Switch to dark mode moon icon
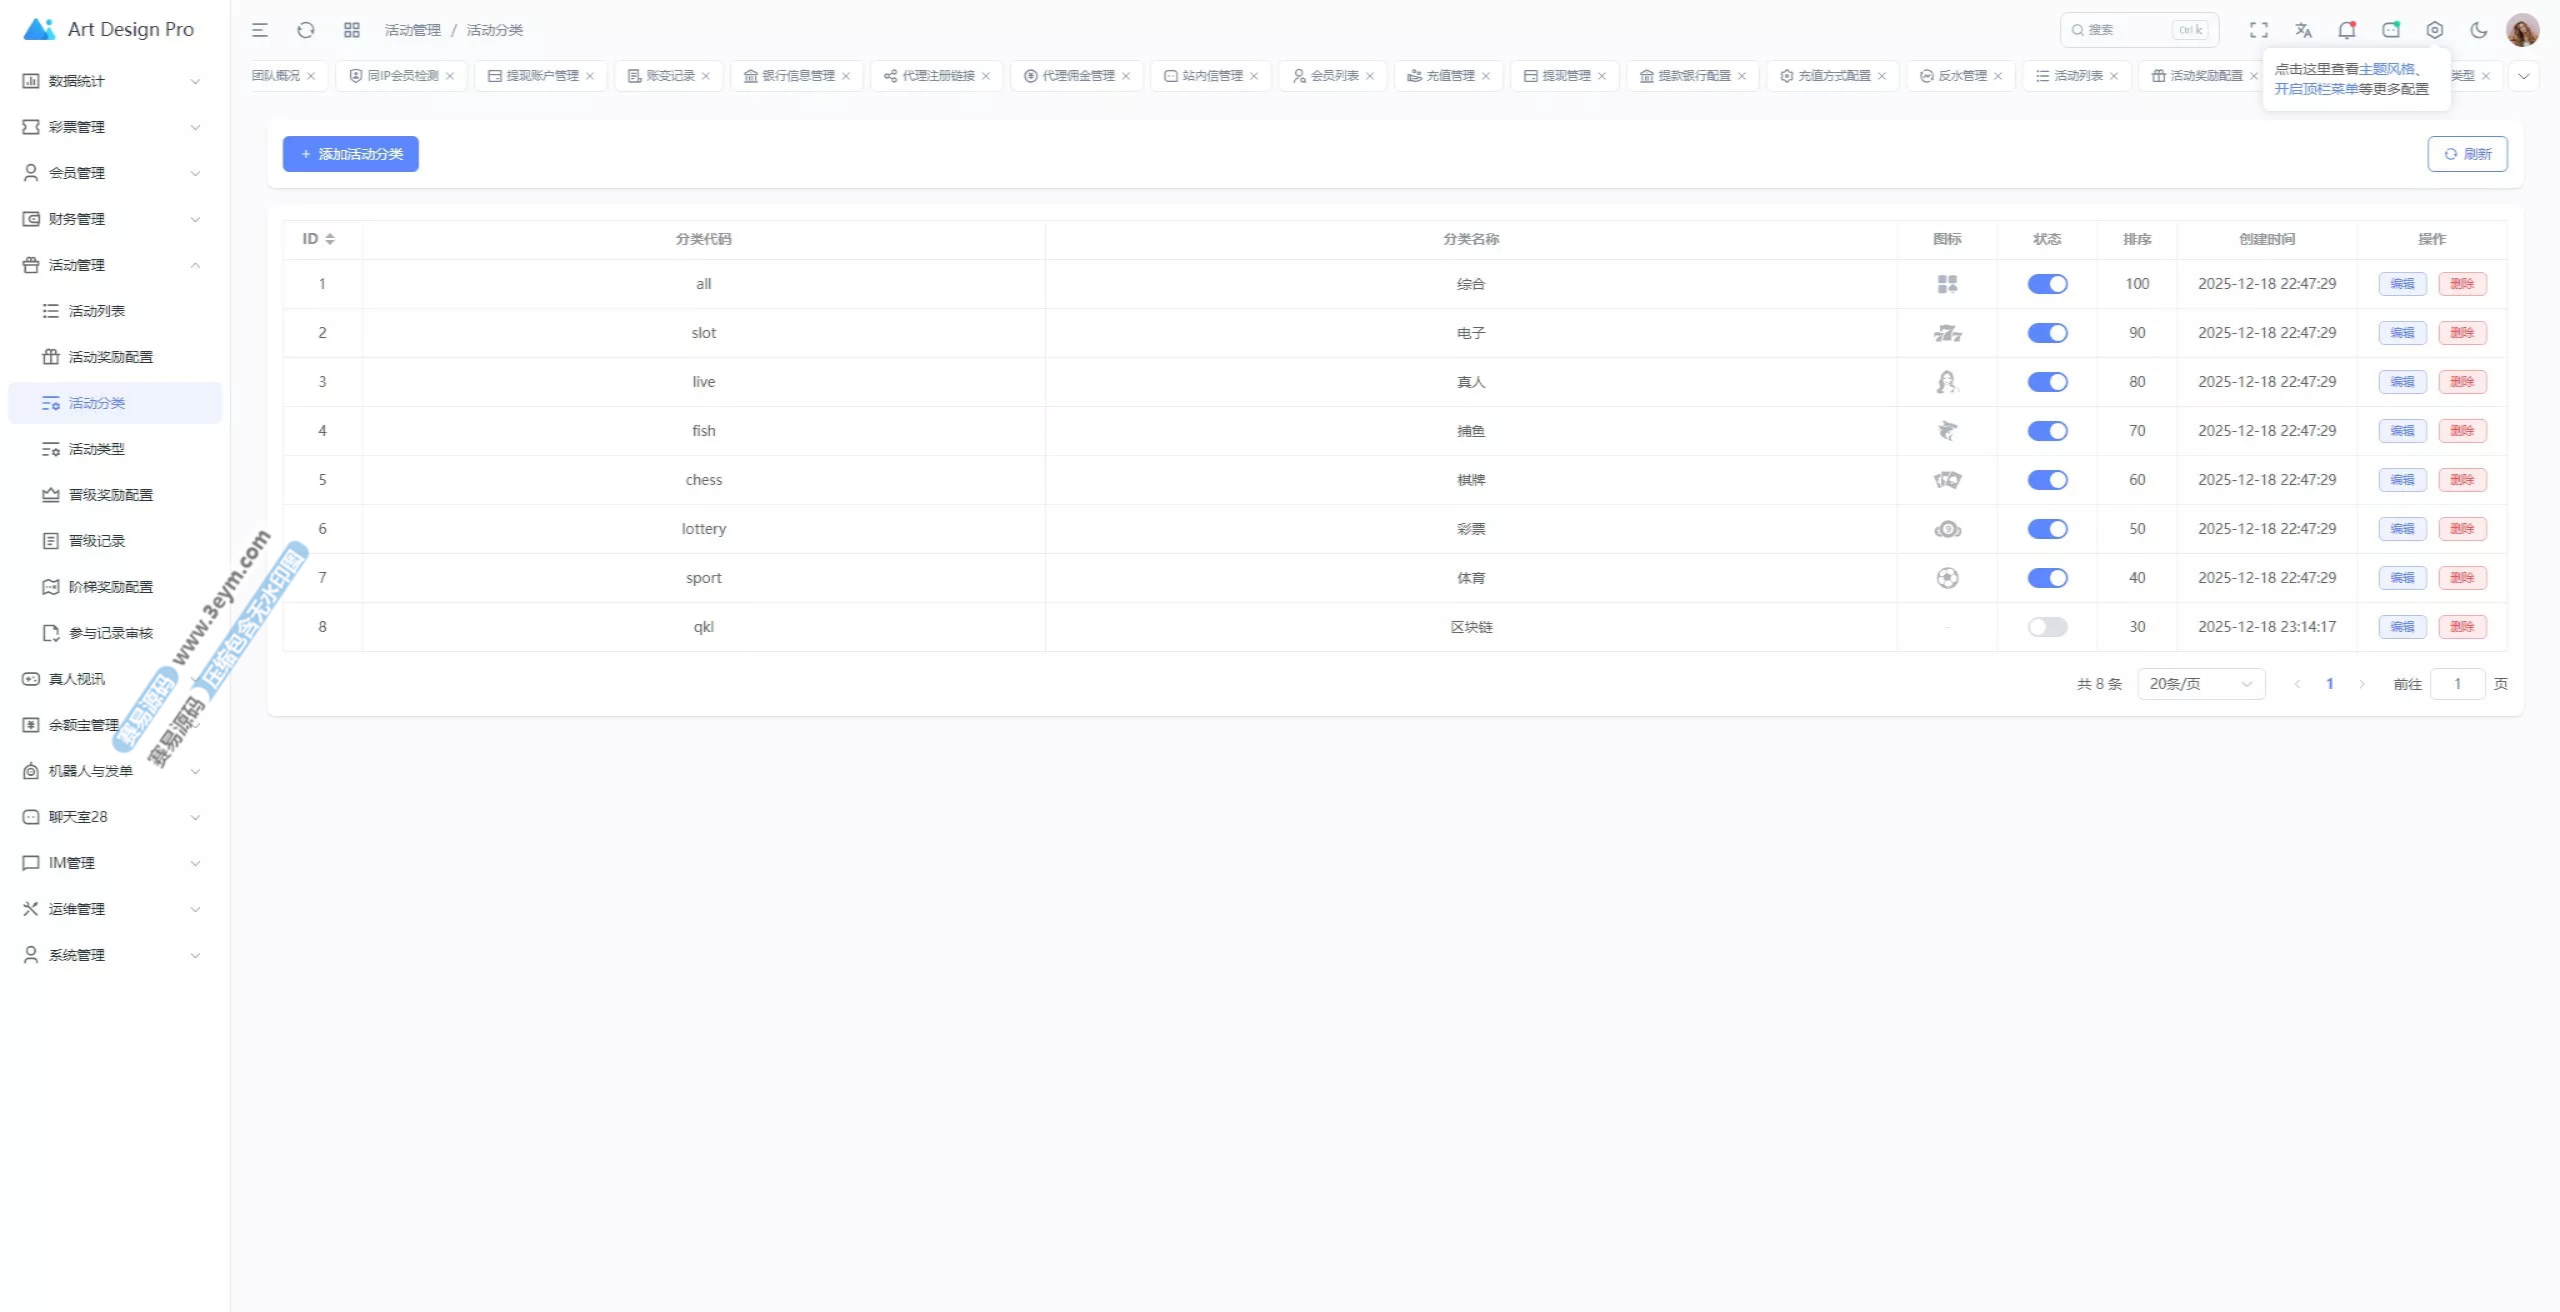This screenshot has height=1312, width=2560. point(2479,30)
